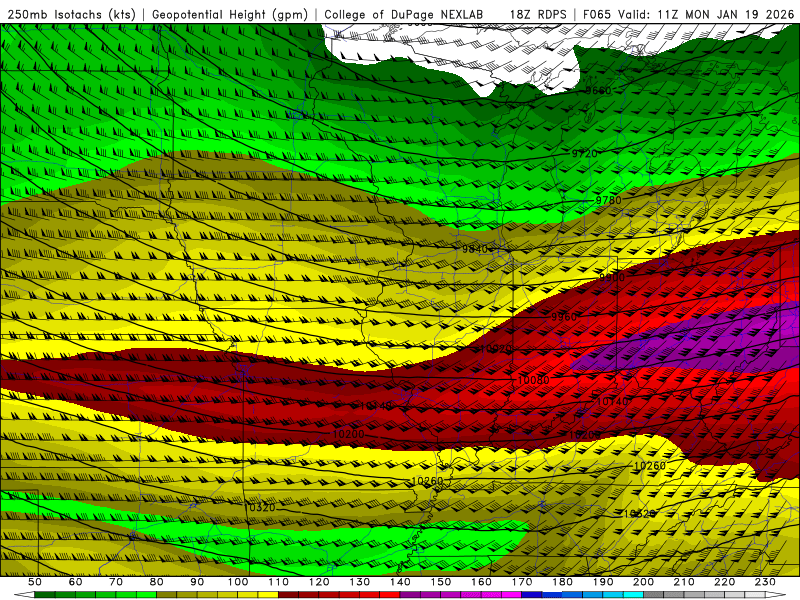Click the 190 value on the legend scale
This screenshot has width=800, height=600.
click(603, 582)
